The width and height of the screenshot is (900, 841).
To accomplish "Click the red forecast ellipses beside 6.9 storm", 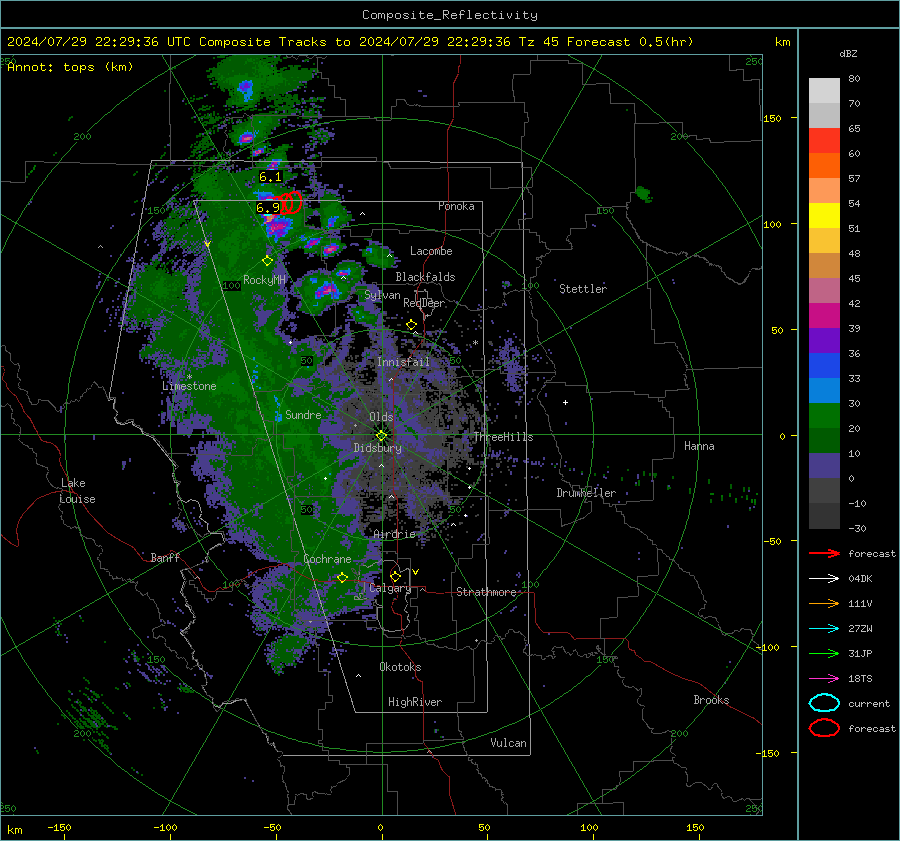I will pos(290,203).
